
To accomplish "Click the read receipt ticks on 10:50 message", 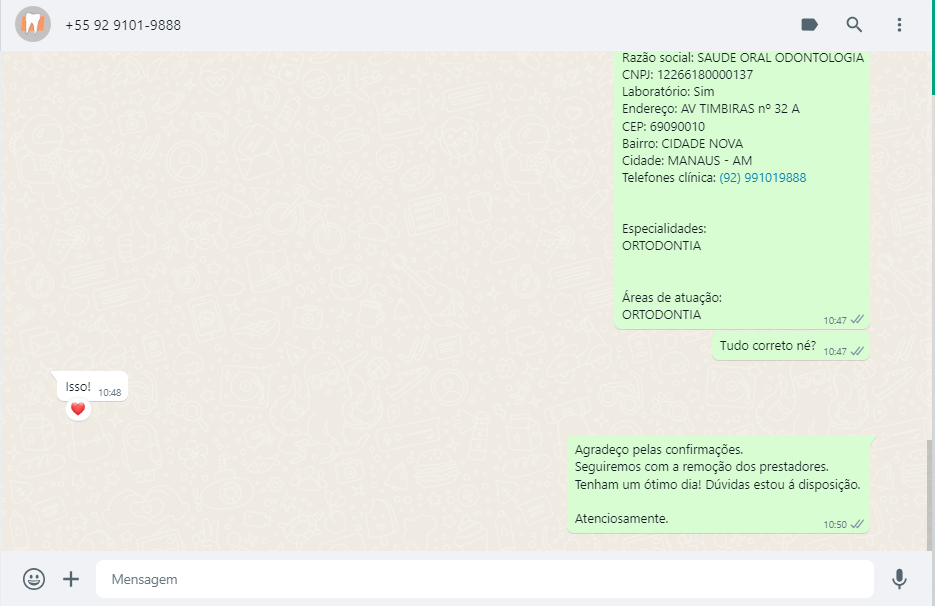I will (857, 524).
